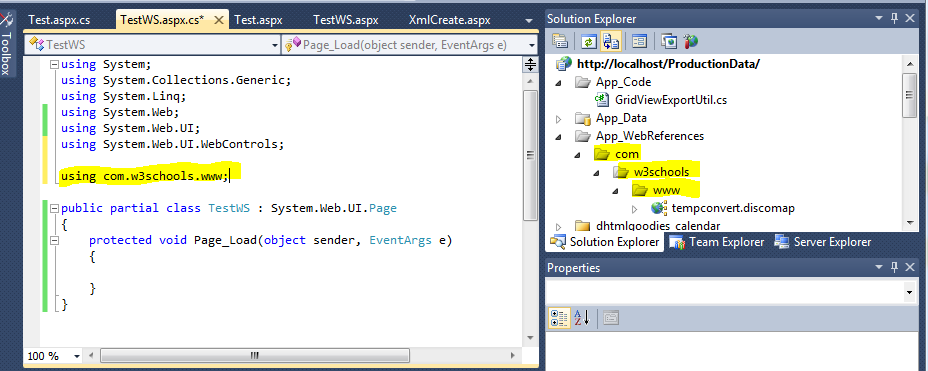Collapse the using directives outline
The width and height of the screenshot is (928, 371).
point(54,64)
